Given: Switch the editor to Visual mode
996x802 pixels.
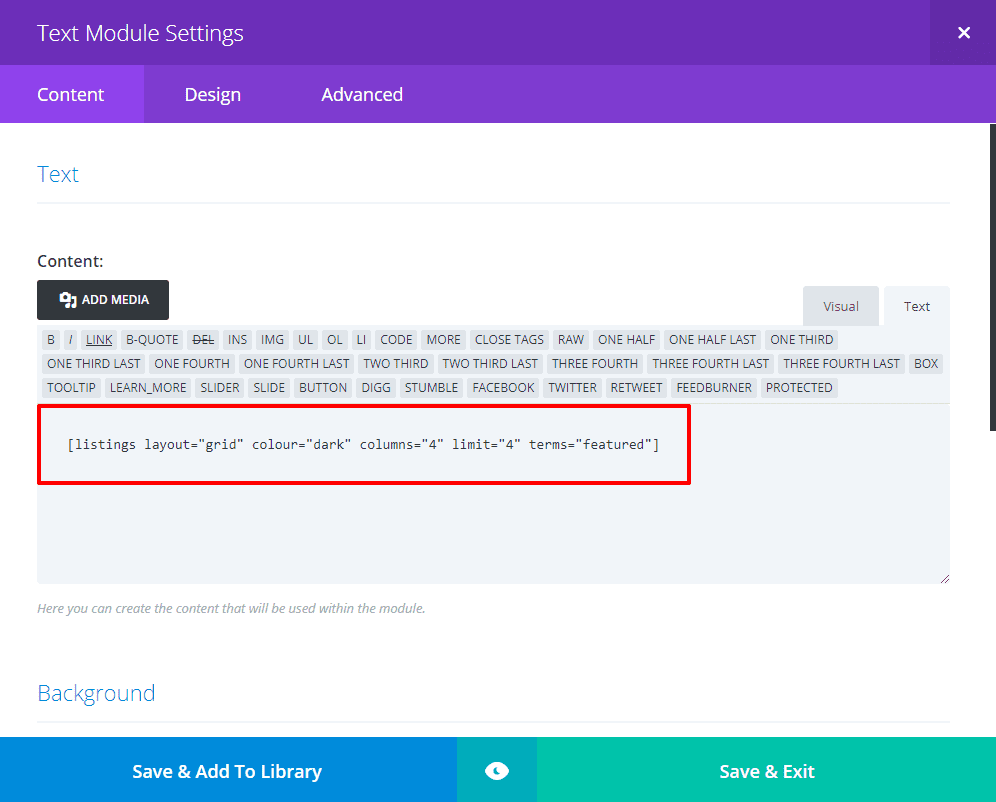Looking at the screenshot, I should pyautogui.click(x=840, y=306).
